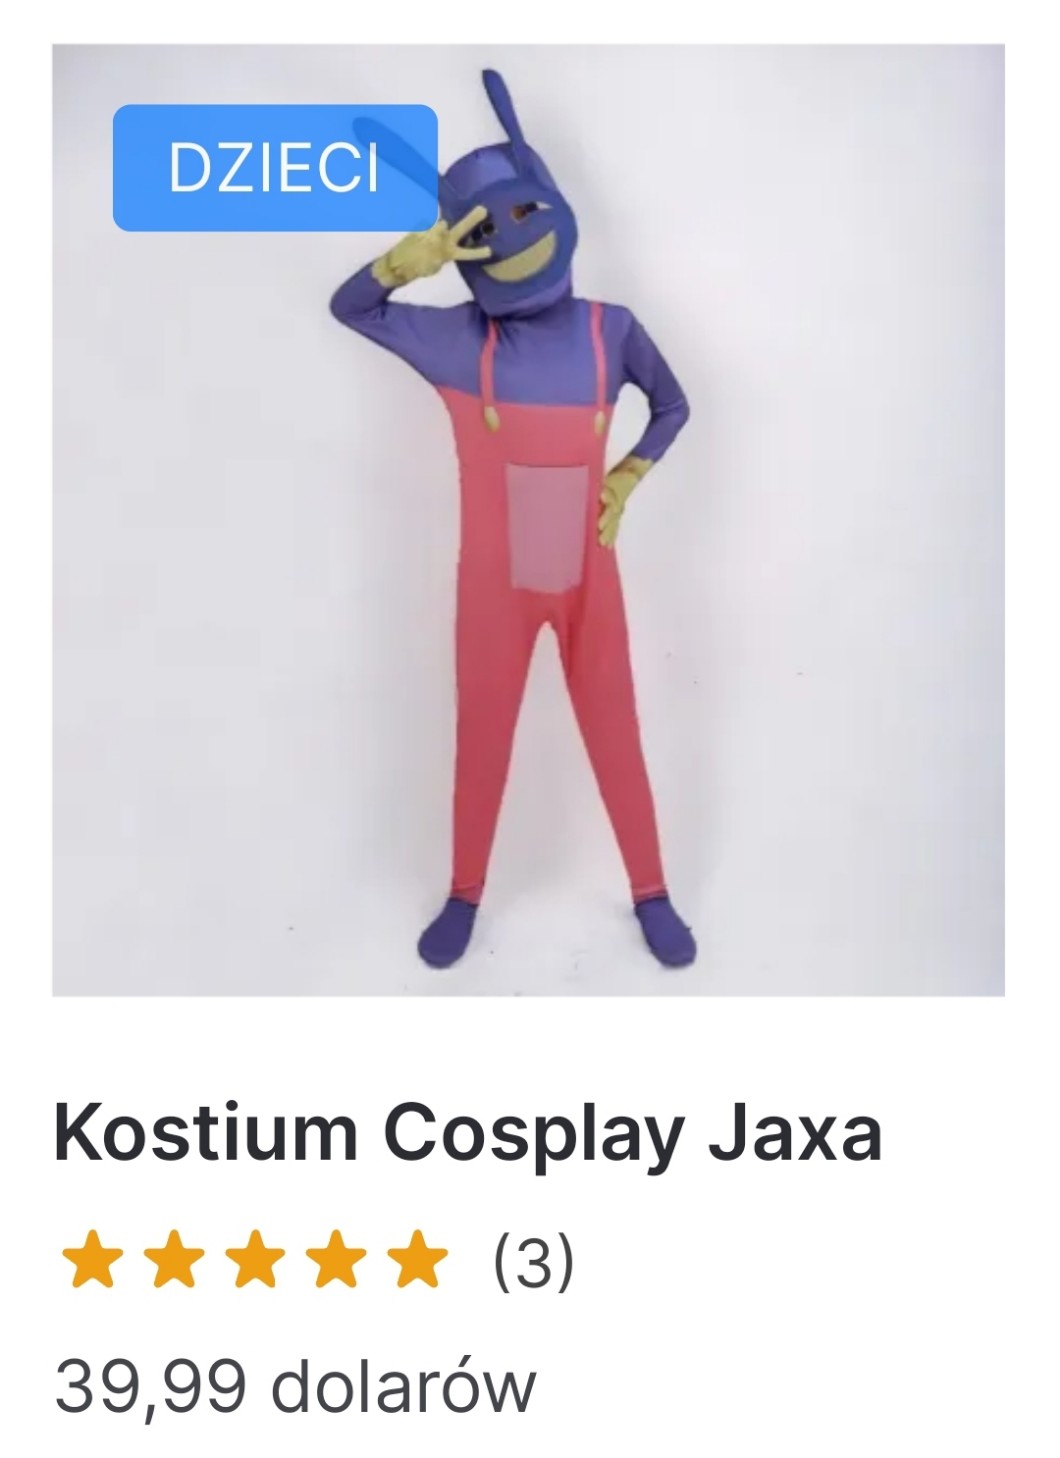Click the blue DZIECI category badge
The image size is (1060, 1458).
point(275,168)
